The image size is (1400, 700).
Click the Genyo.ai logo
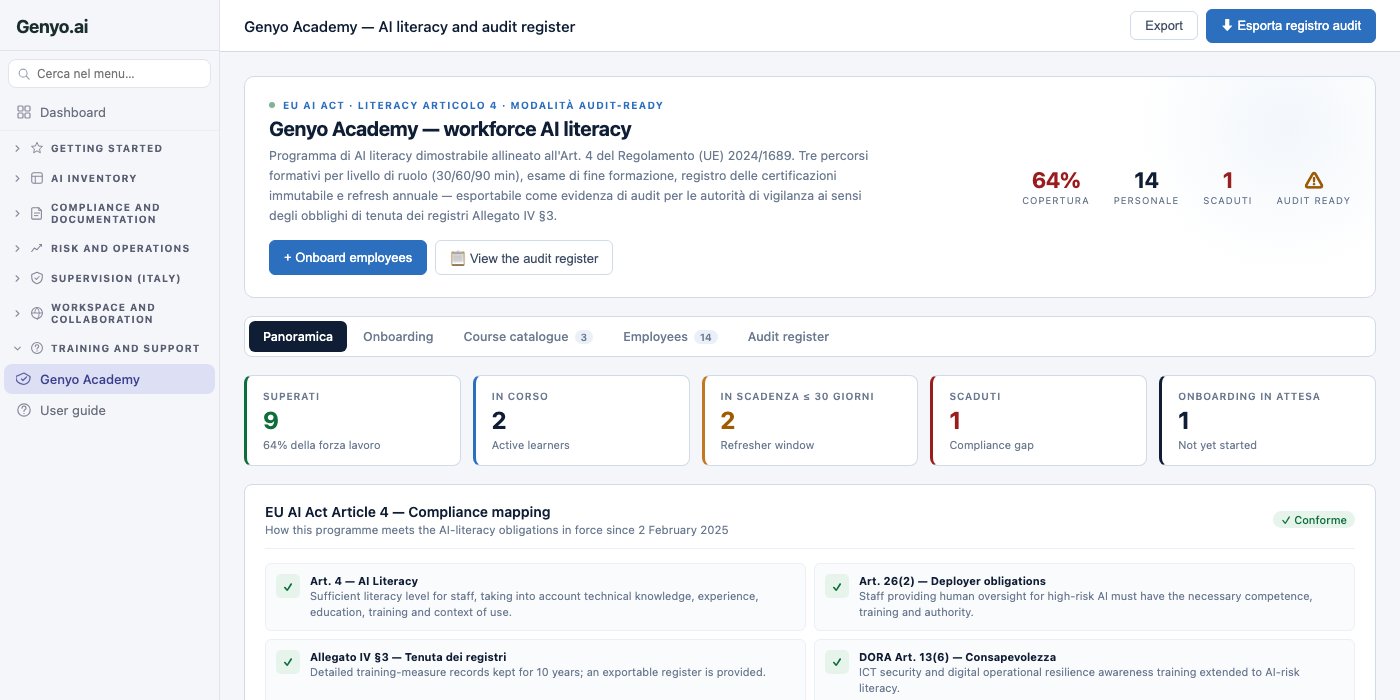52,27
